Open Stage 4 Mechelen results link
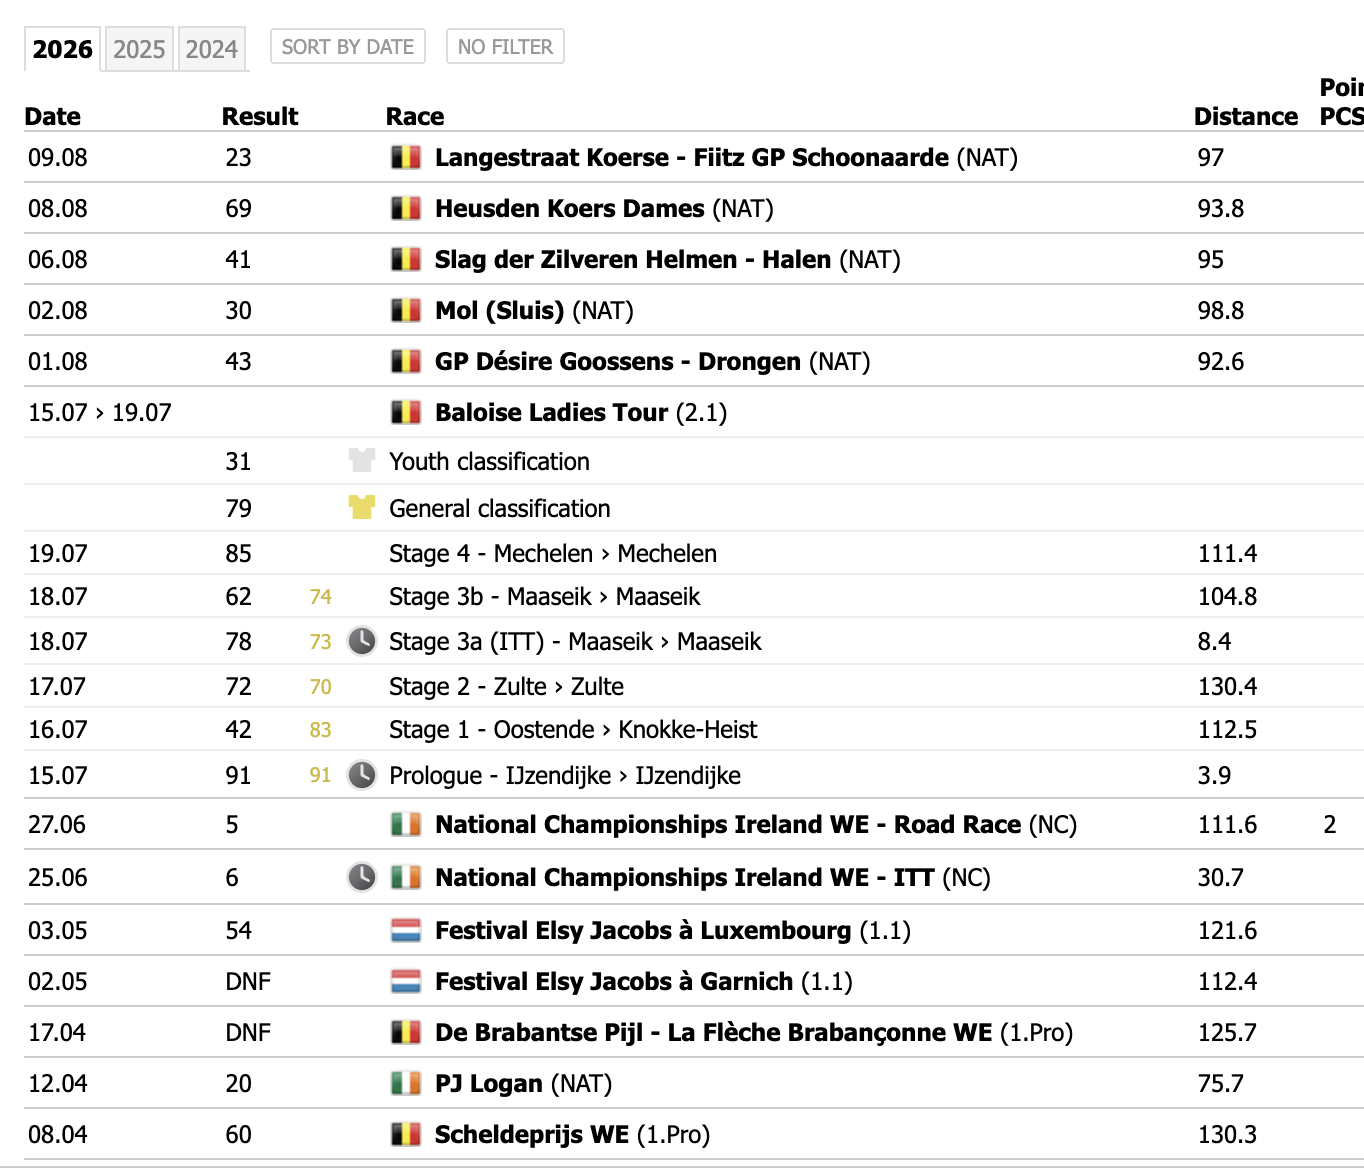The width and height of the screenshot is (1364, 1170). pyautogui.click(x=553, y=554)
